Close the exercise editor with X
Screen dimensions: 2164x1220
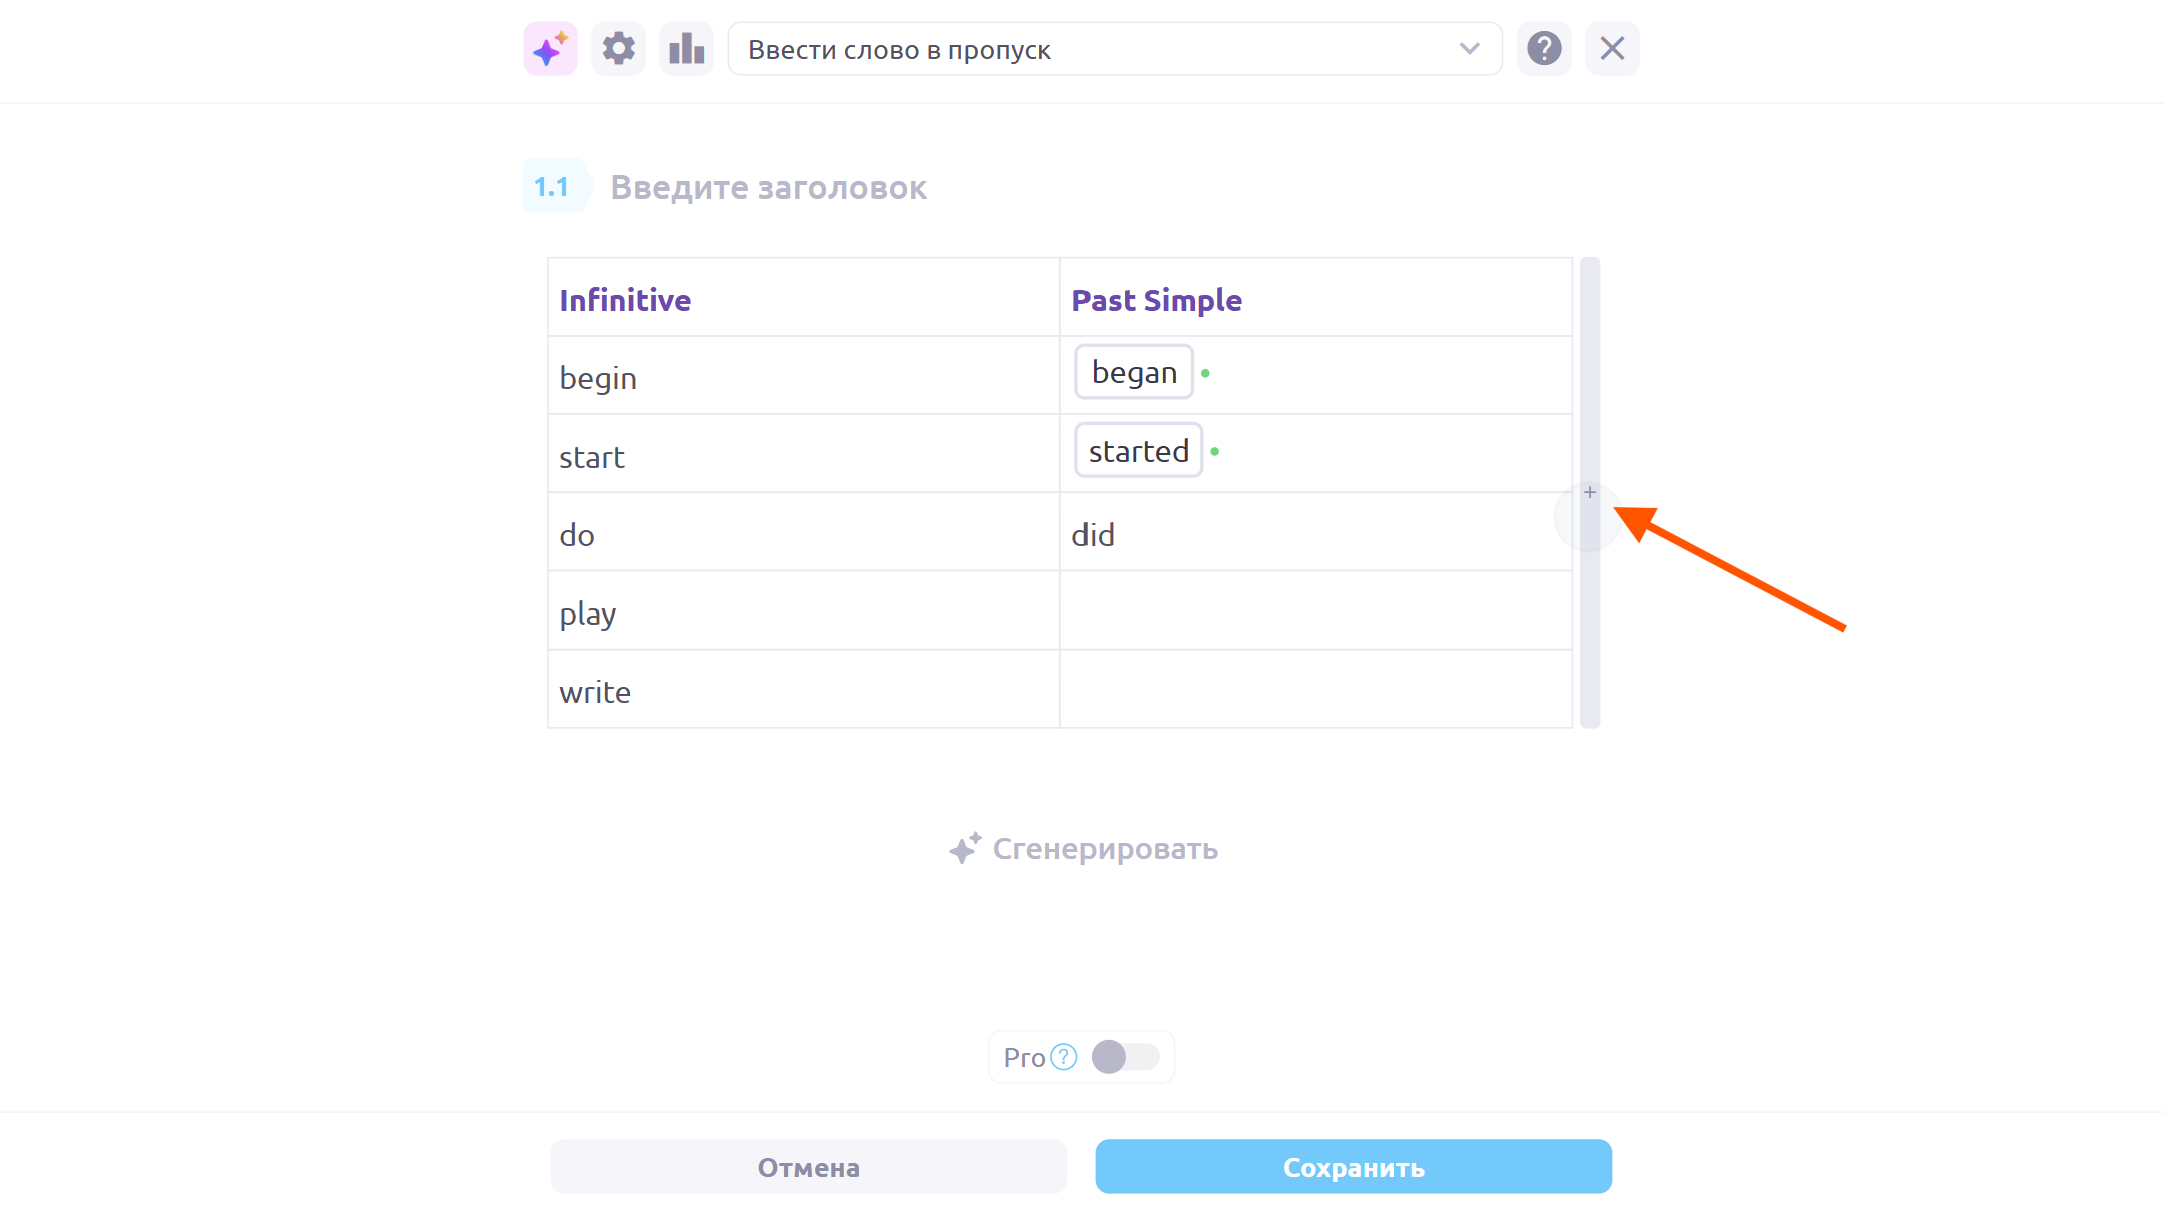tap(1612, 49)
